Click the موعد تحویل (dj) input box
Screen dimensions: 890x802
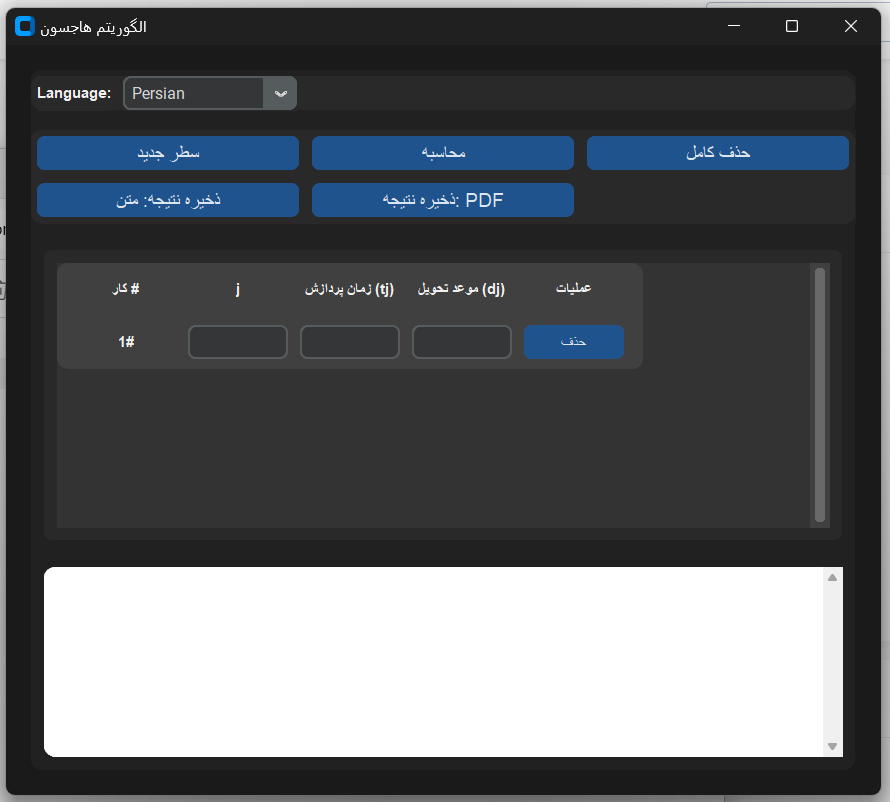click(x=462, y=342)
